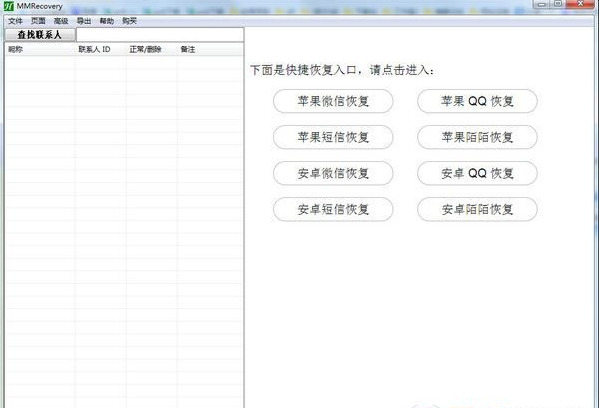Focus the contact search input field
Viewport: 599px width, 408px height.
point(160,35)
